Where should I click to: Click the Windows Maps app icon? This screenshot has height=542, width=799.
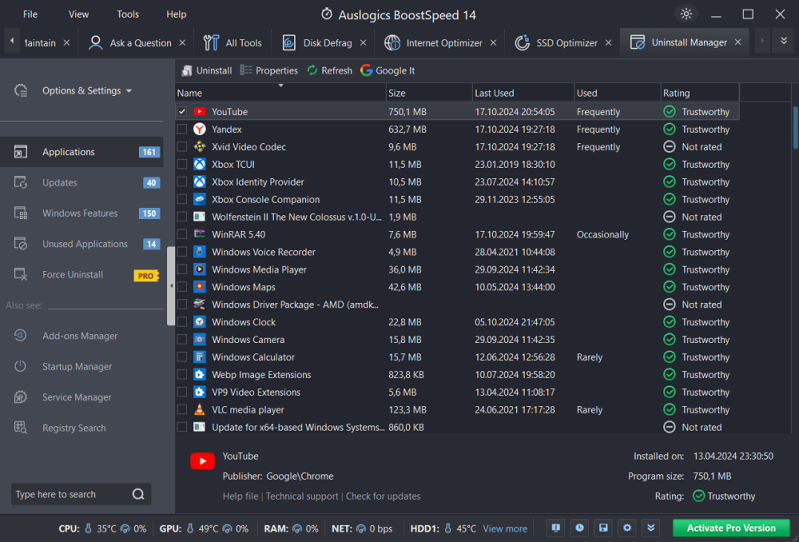[199, 287]
